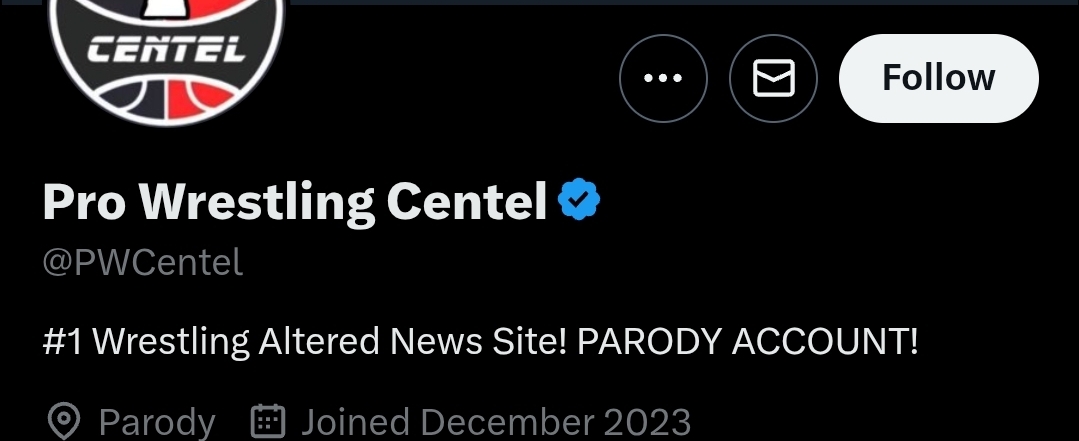Click the word Centel in display name

pyautogui.click(x=466, y=203)
